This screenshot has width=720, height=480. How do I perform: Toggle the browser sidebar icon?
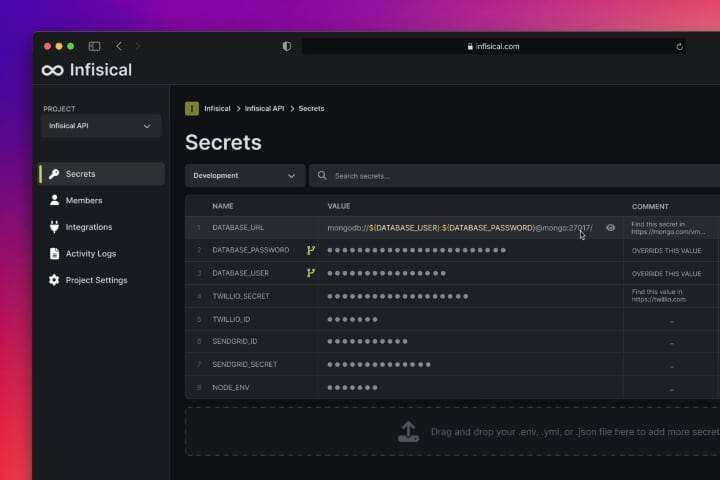(x=95, y=46)
